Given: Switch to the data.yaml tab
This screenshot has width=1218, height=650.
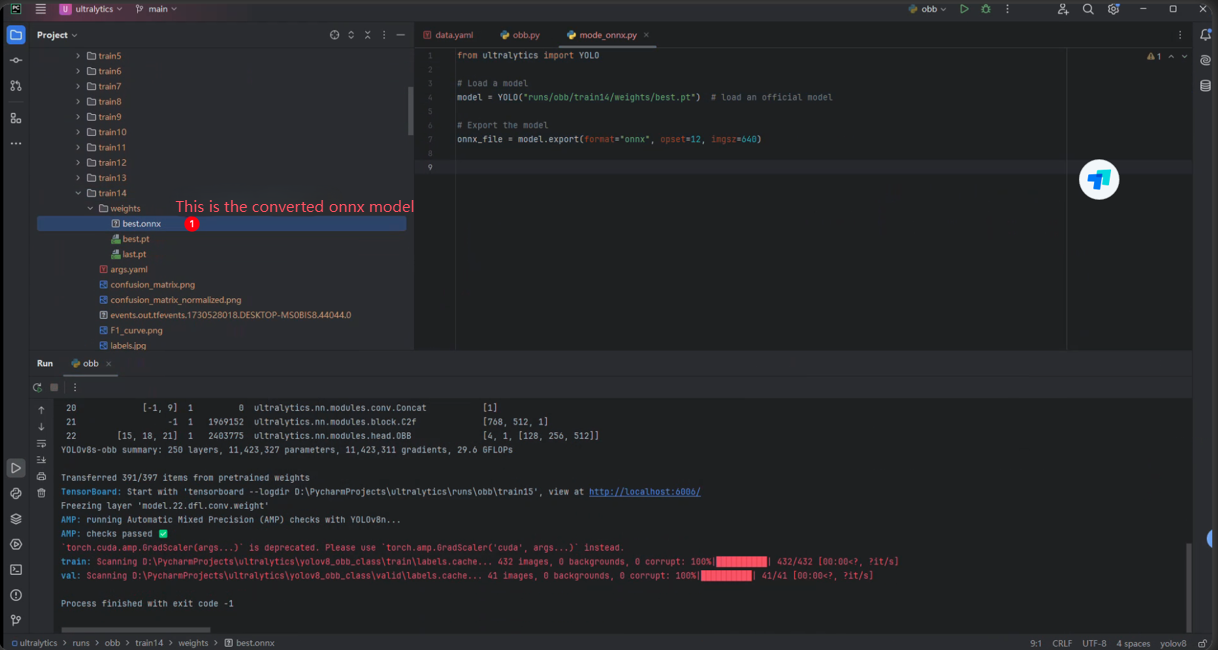Looking at the screenshot, I should (x=448, y=35).
